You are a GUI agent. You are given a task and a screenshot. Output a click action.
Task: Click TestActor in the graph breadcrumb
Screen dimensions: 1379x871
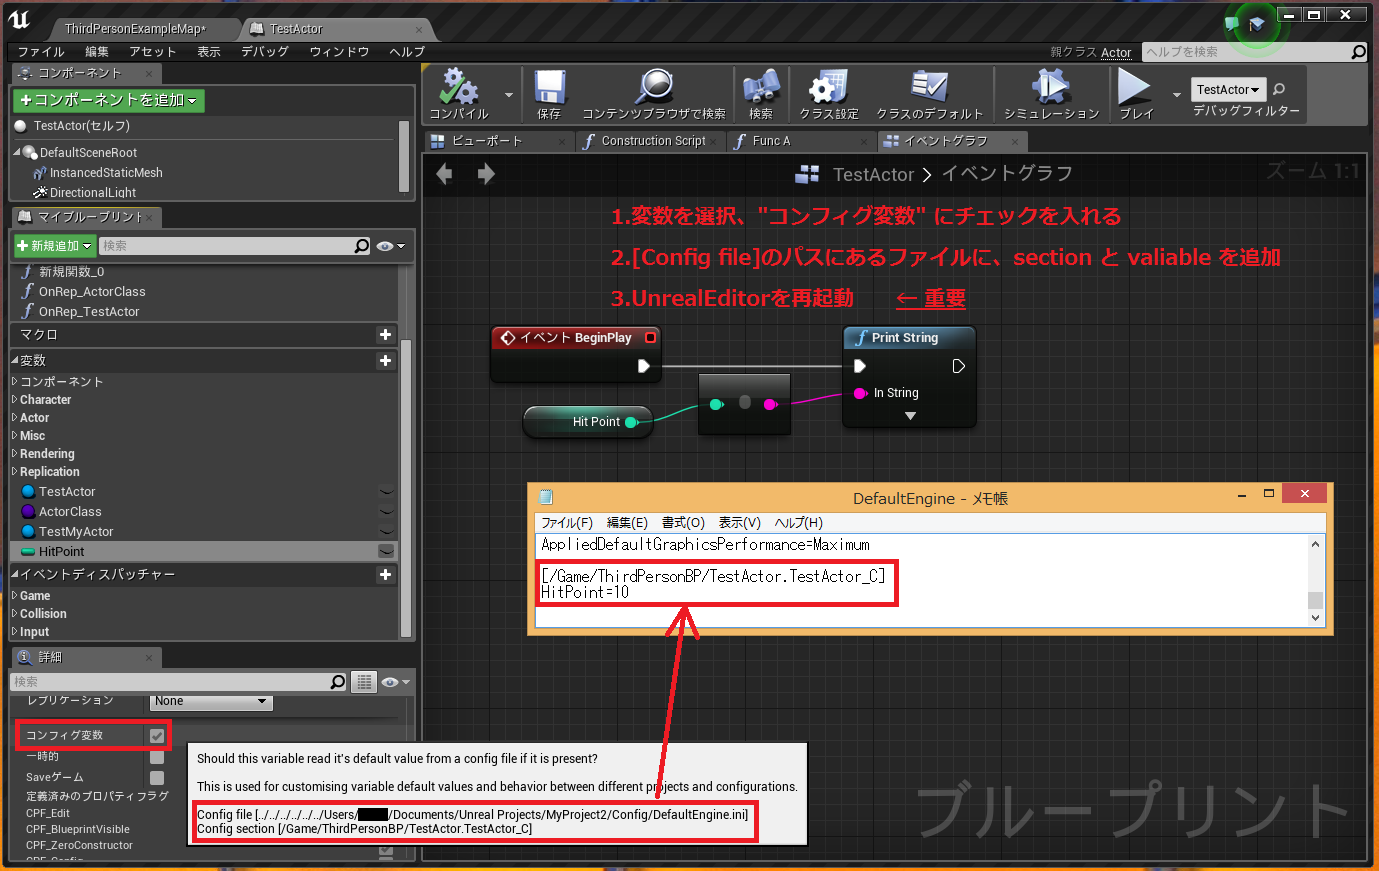[874, 175]
